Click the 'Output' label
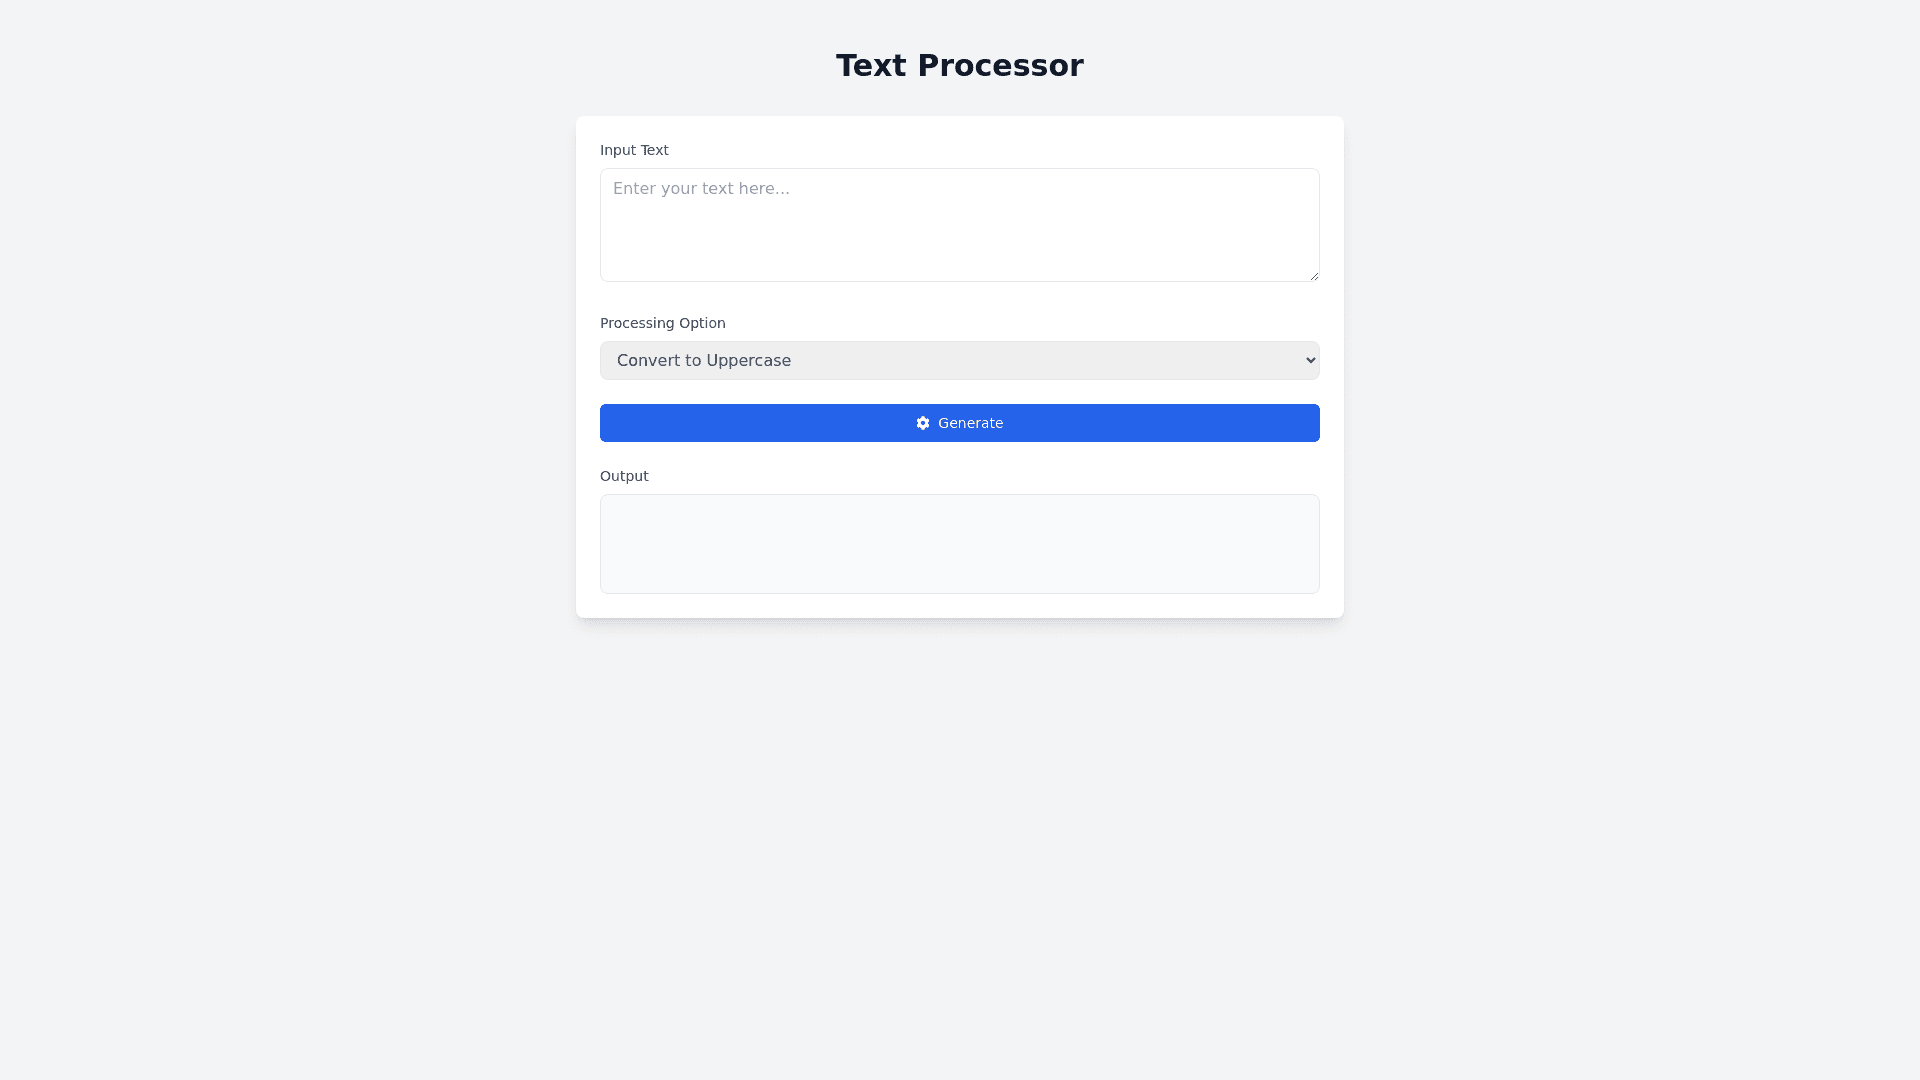Image resolution: width=1920 pixels, height=1080 pixels. pyautogui.click(x=624, y=476)
